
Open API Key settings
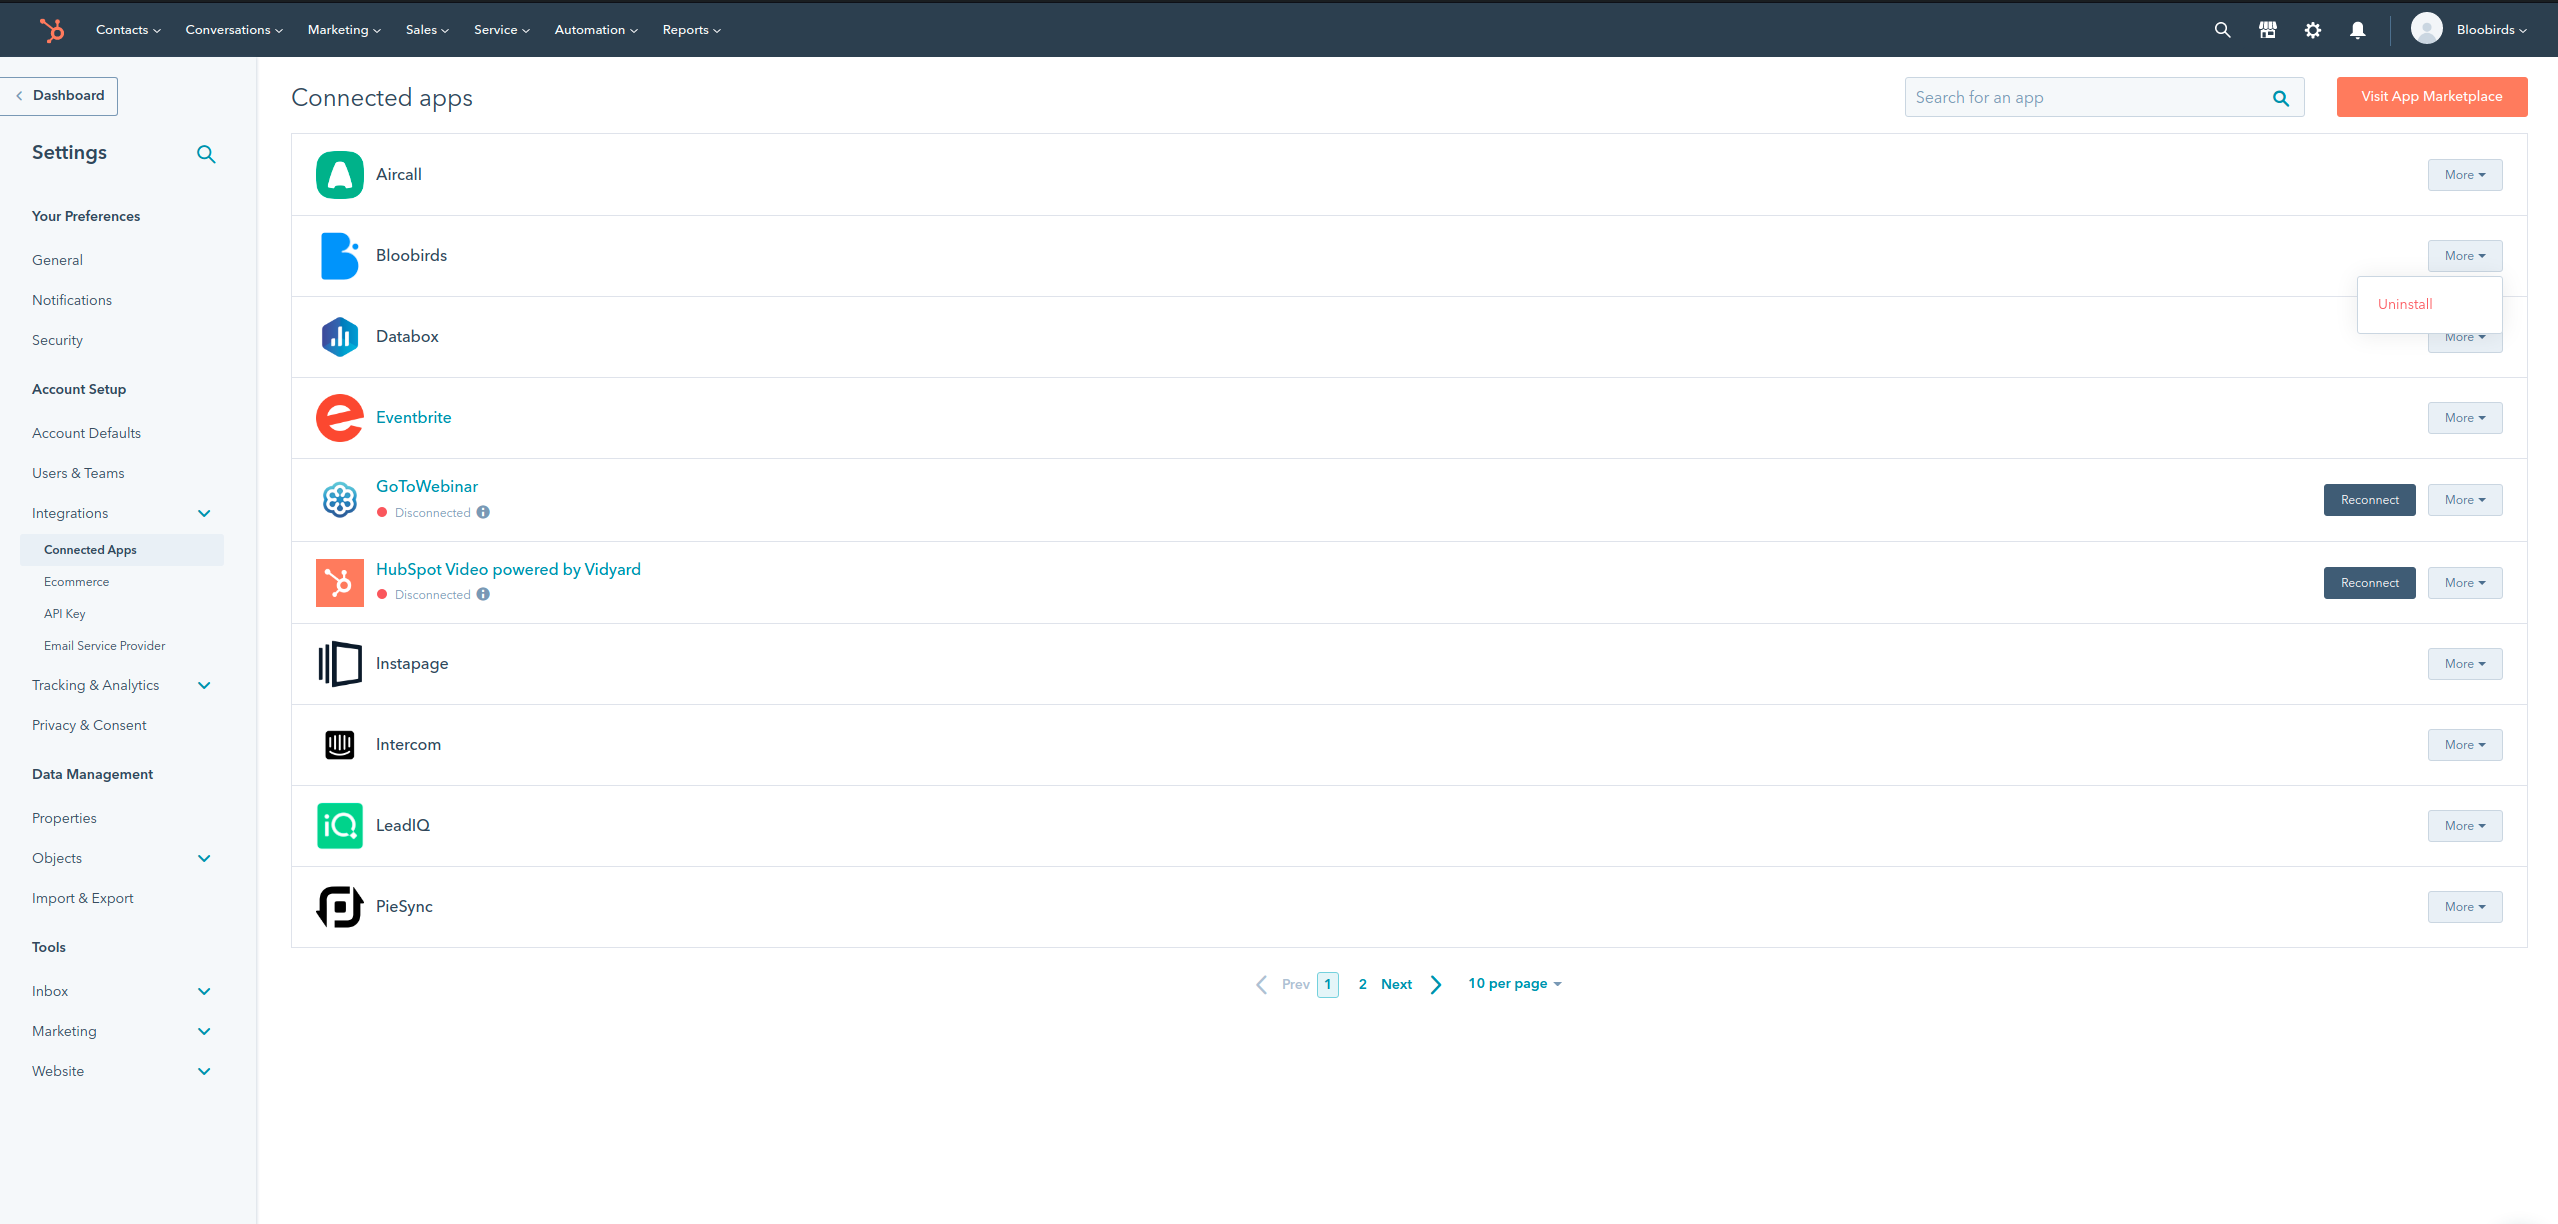[64, 614]
